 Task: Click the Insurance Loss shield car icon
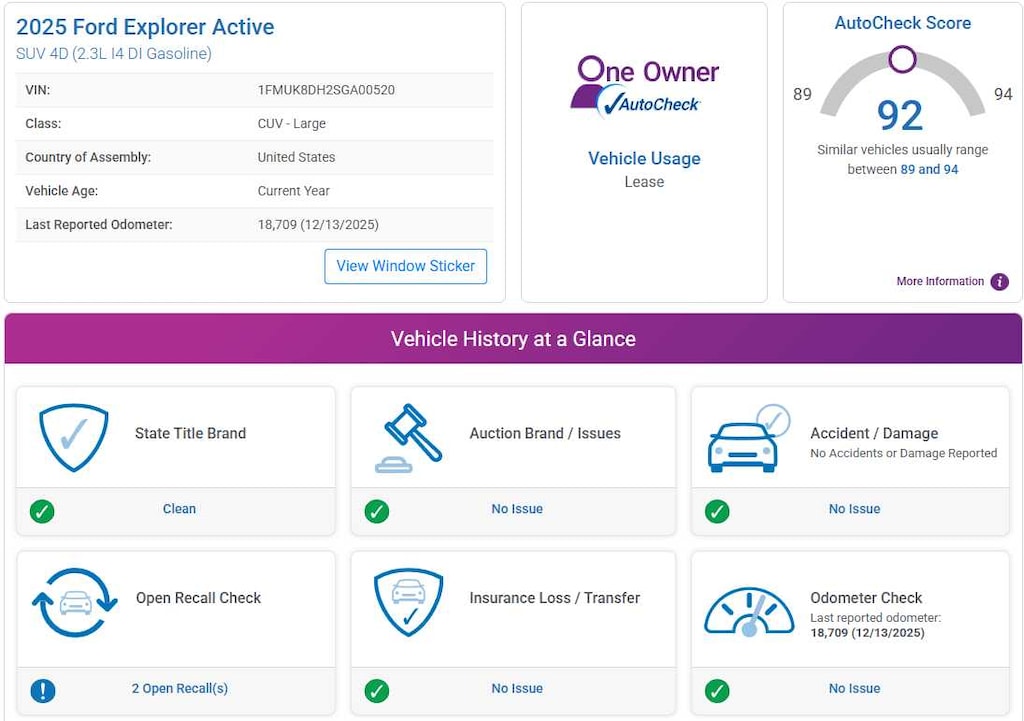[408, 602]
